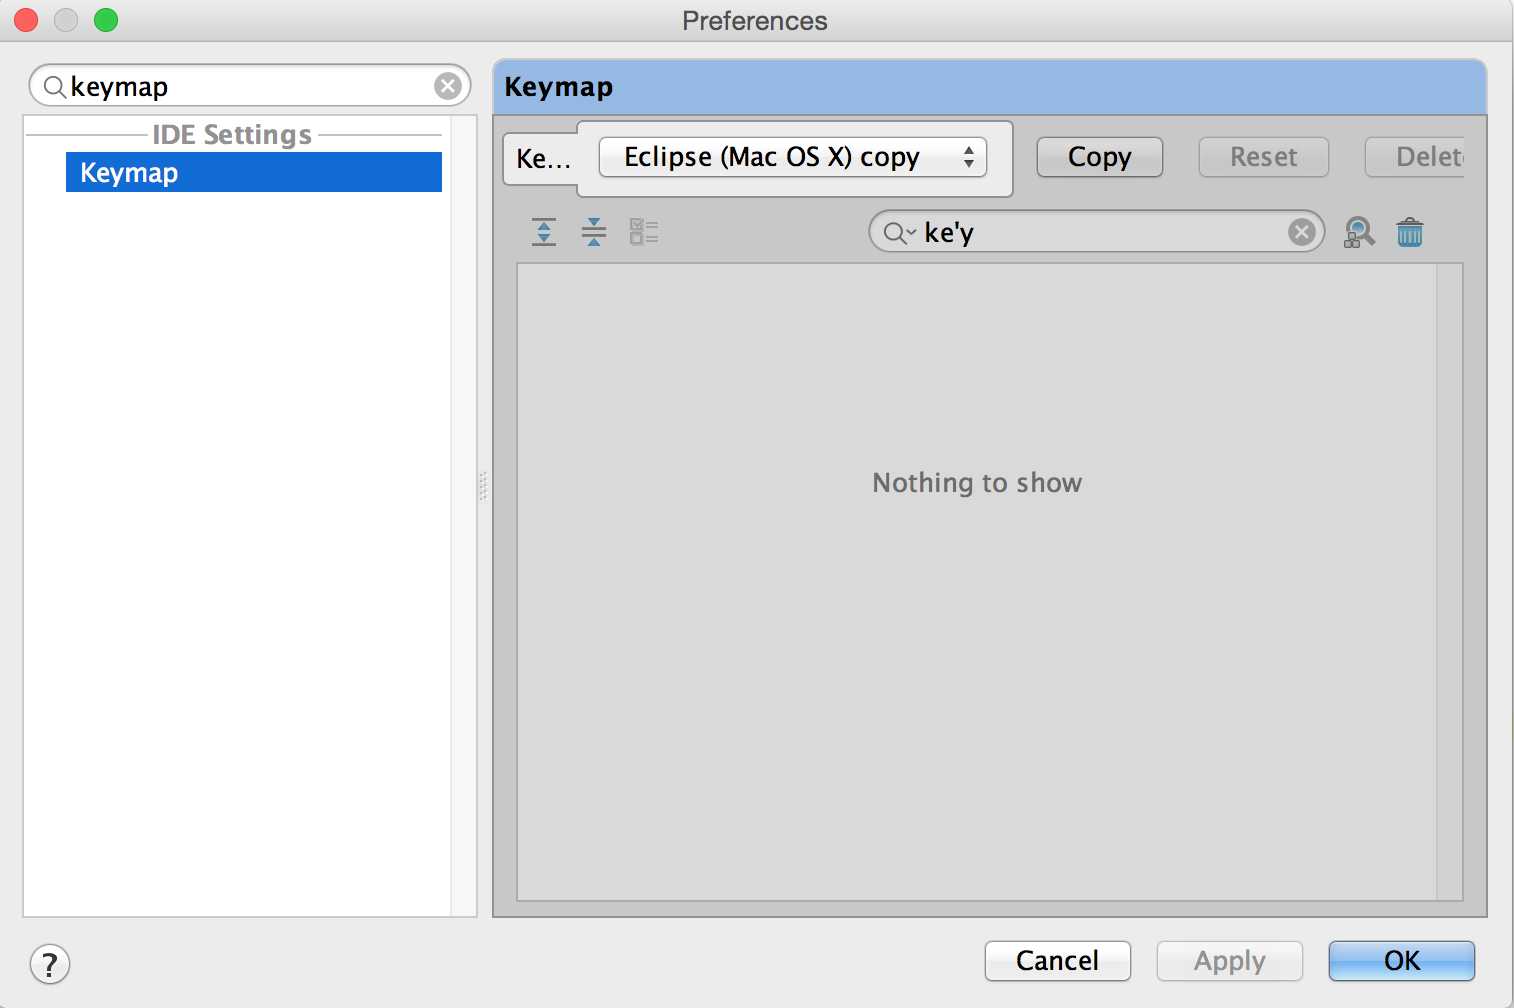The width and height of the screenshot is (1514, 1008).
Task: Click the Ke... keymaps label
Action: click(x=543, y=159)
